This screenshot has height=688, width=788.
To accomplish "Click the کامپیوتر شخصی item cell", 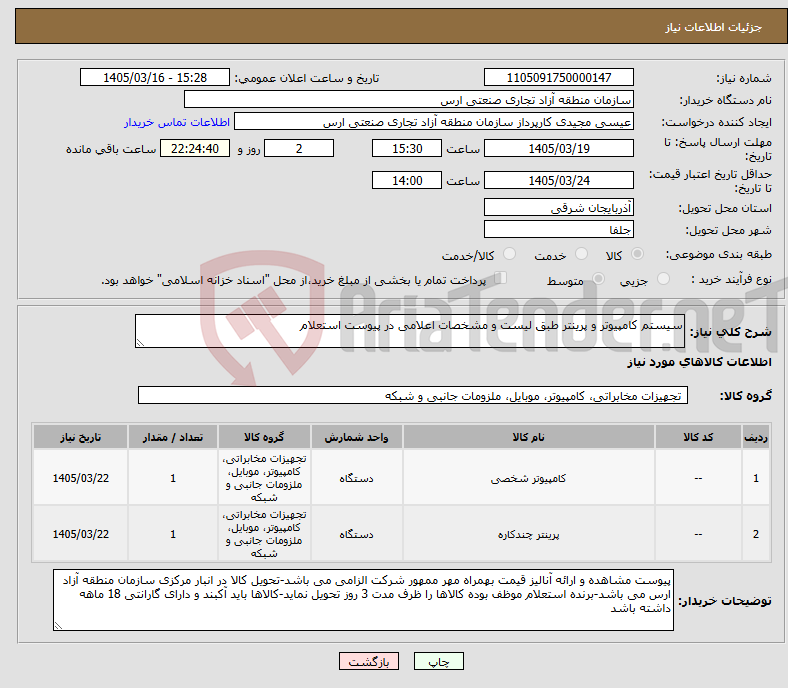I will pos(529,478).
